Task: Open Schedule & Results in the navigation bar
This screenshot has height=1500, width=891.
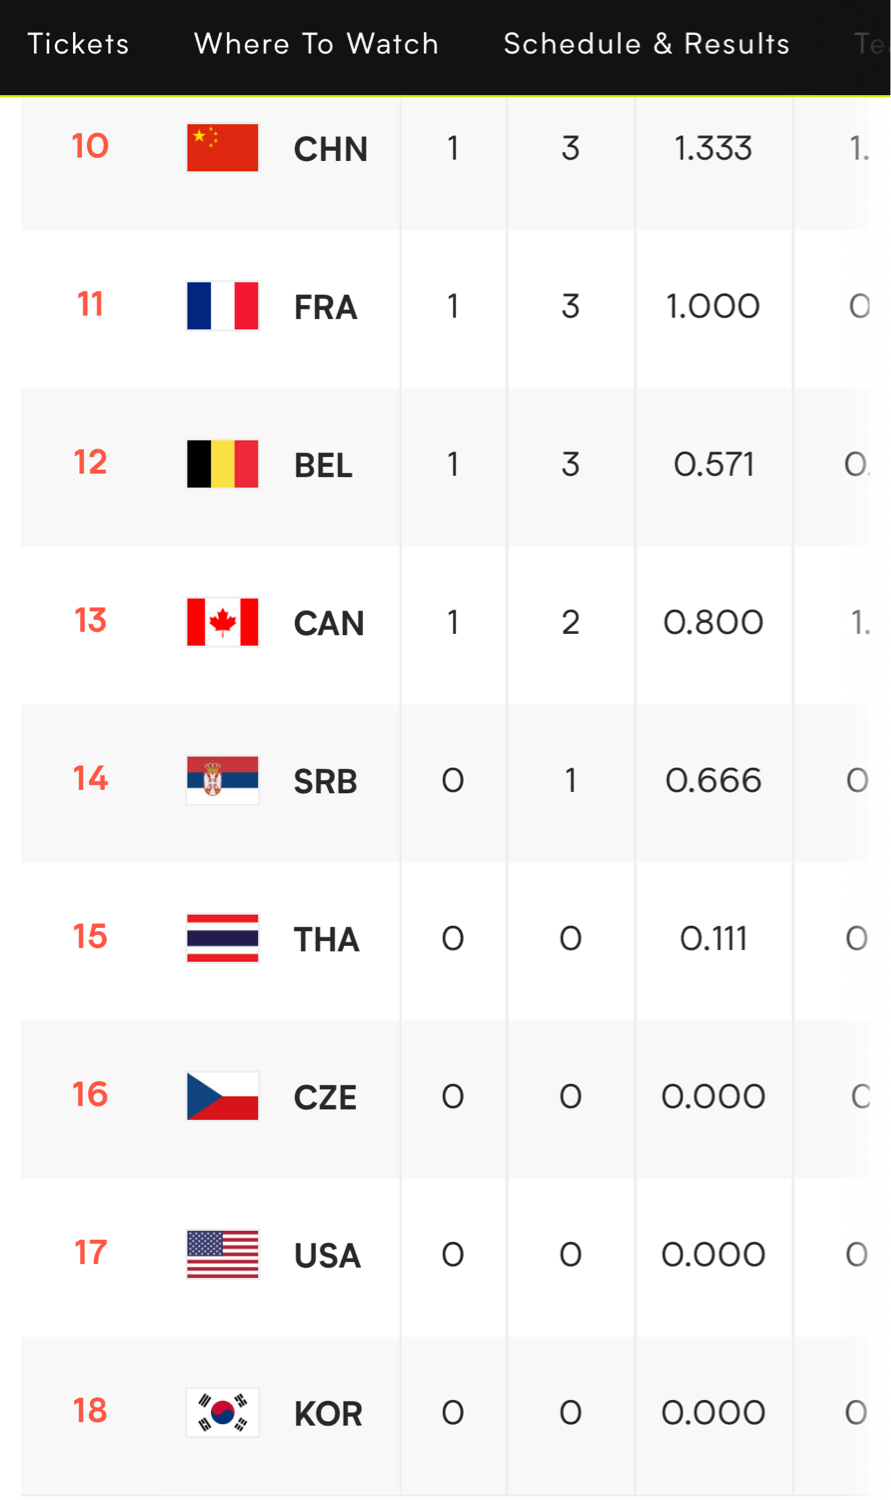Action: (x=647, y=44)
